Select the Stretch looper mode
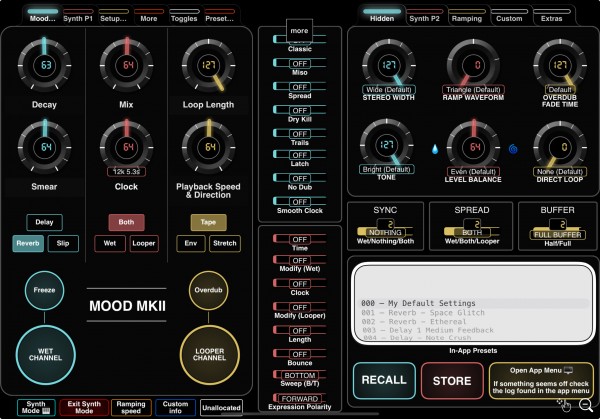600x419 pixels. tap(225, 243)
